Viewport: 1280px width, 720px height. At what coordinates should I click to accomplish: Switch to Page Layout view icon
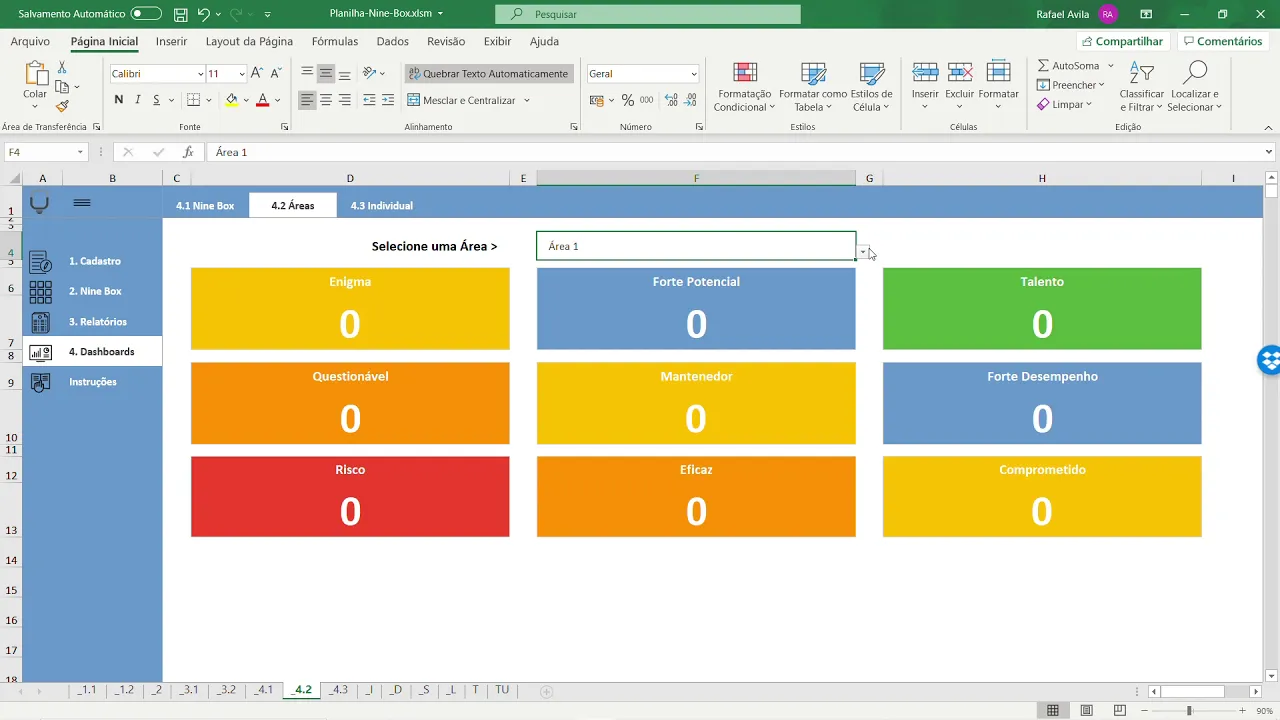pyautogui.click(x=1086, y=710)
